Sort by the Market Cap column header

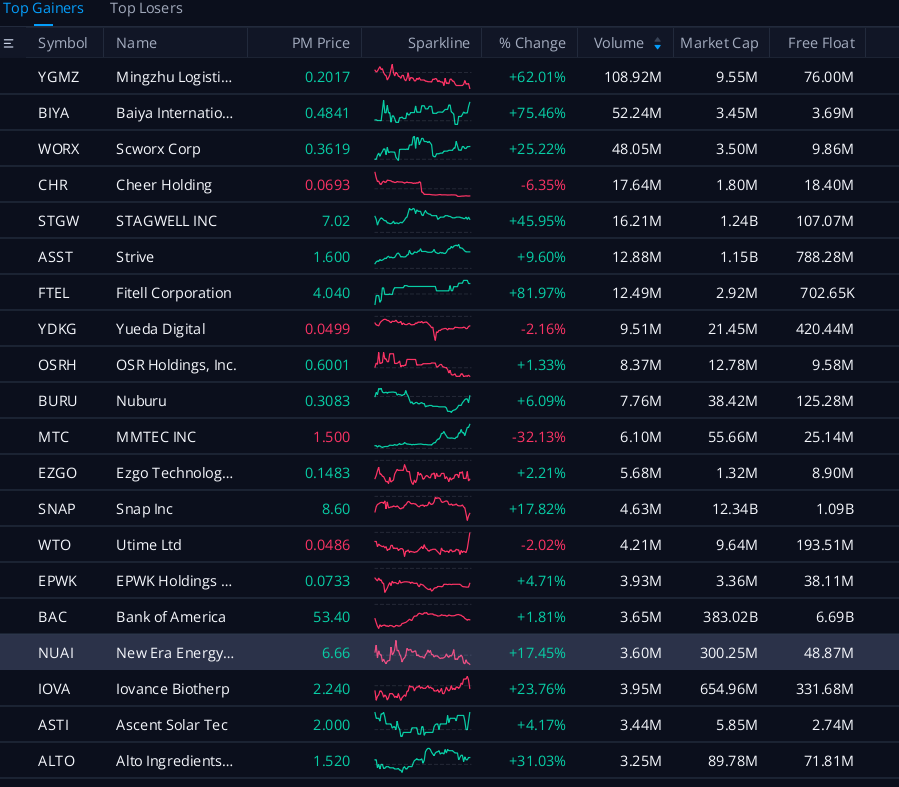pos(719,43)
